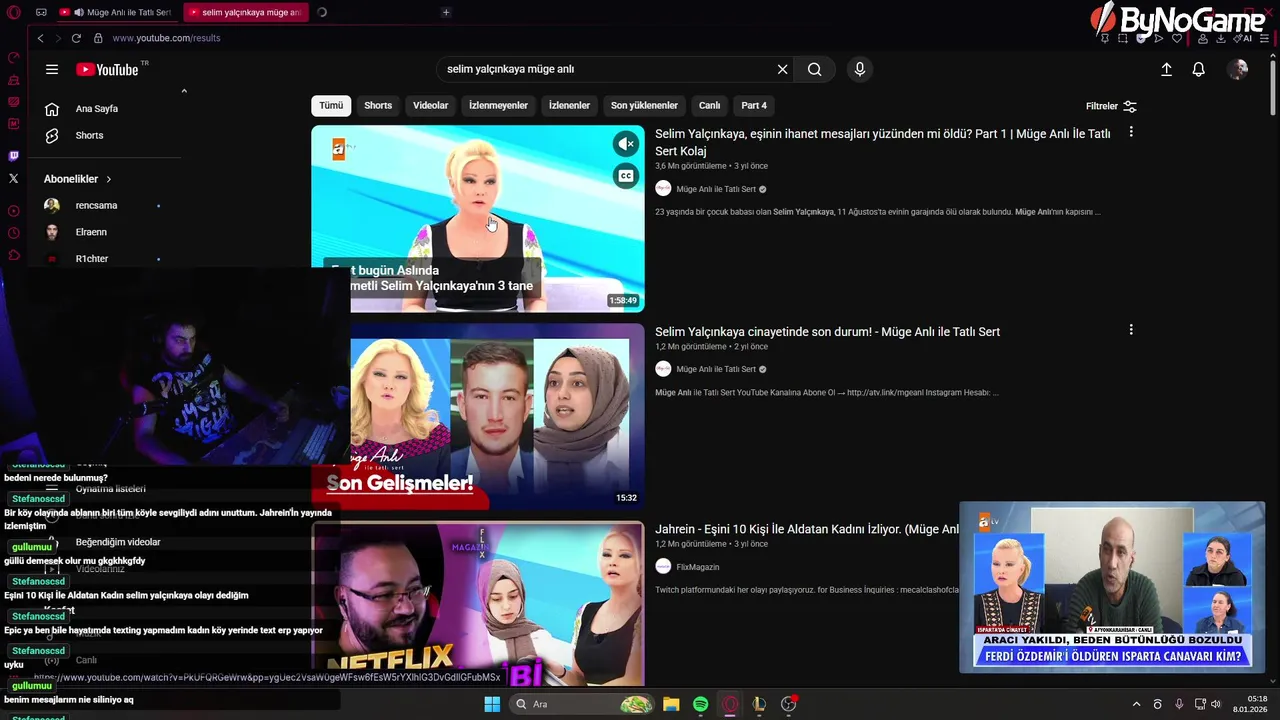Open the YouTube hamburger guide menu

pyautogui.click(x=52, y=69)
